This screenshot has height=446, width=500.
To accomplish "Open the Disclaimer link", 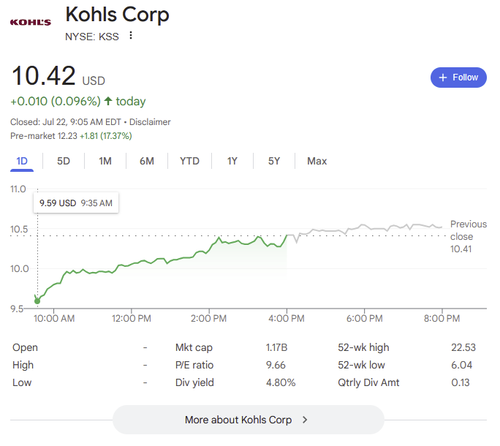I will pyautogui.click(x=150, y=122).
